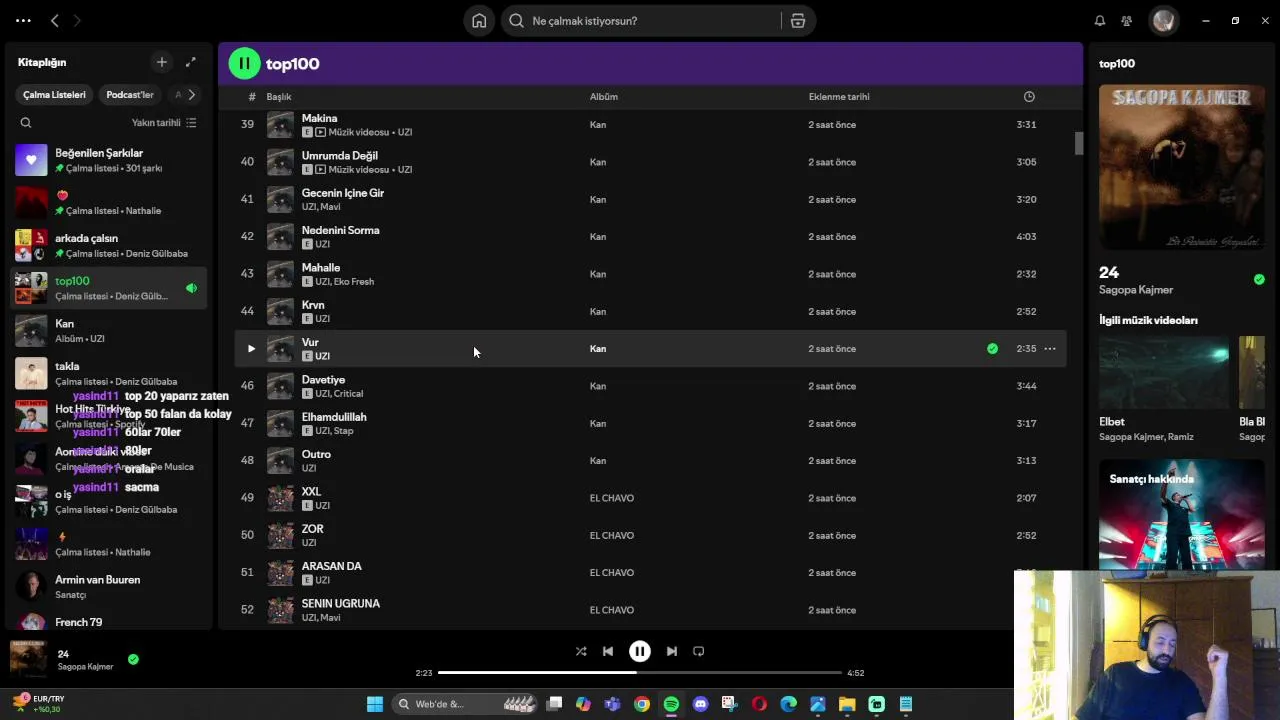Click the track list vertical scrollbar

(1079, 144)
